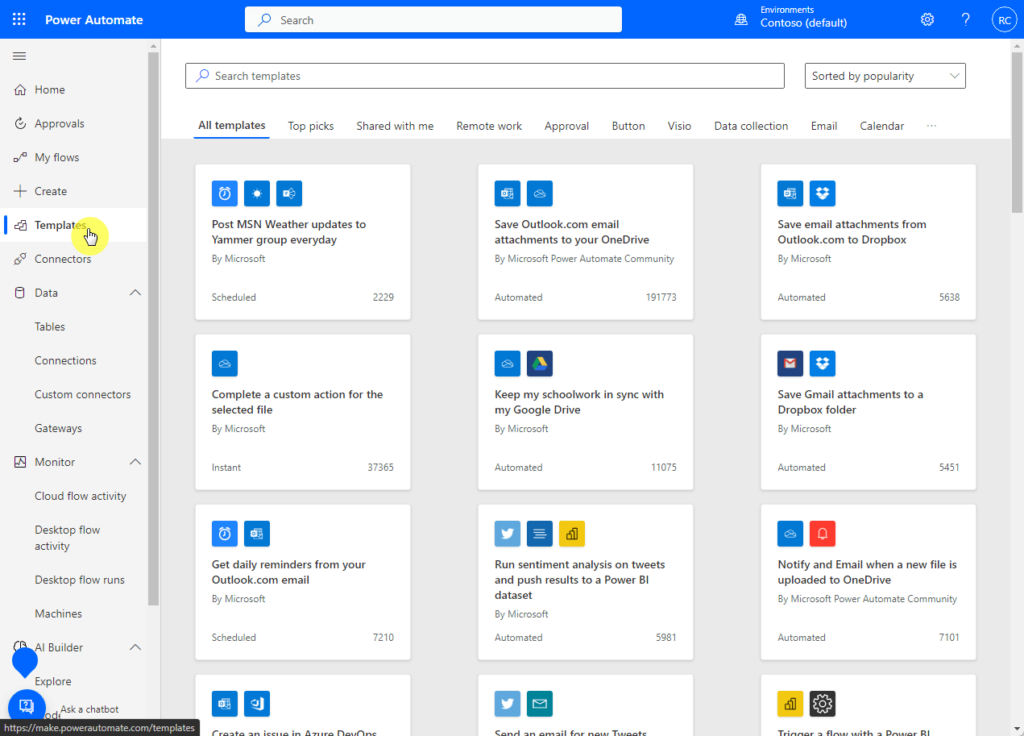Open Save Outlook.com email attachments to OneDrive template

[585, 242]
